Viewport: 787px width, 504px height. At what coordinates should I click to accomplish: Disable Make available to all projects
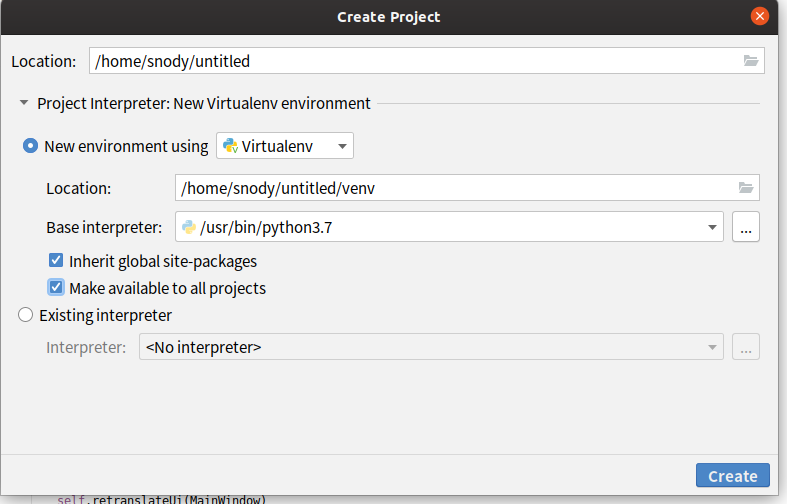[56, 288]
